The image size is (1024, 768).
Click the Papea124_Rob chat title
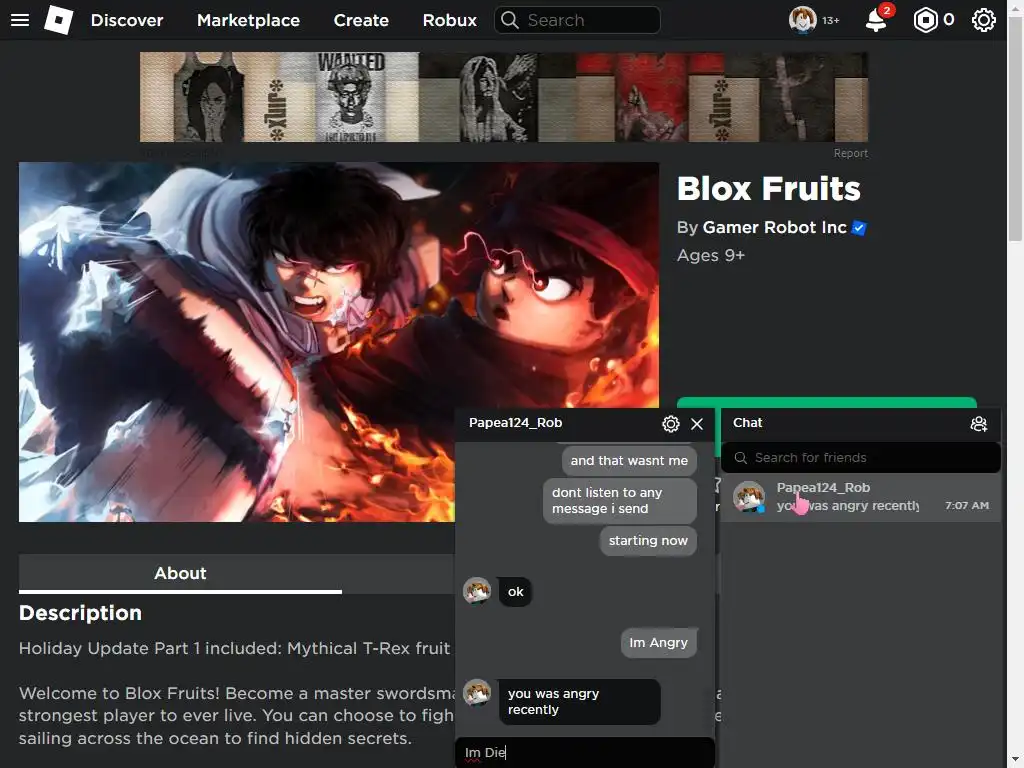515,423
